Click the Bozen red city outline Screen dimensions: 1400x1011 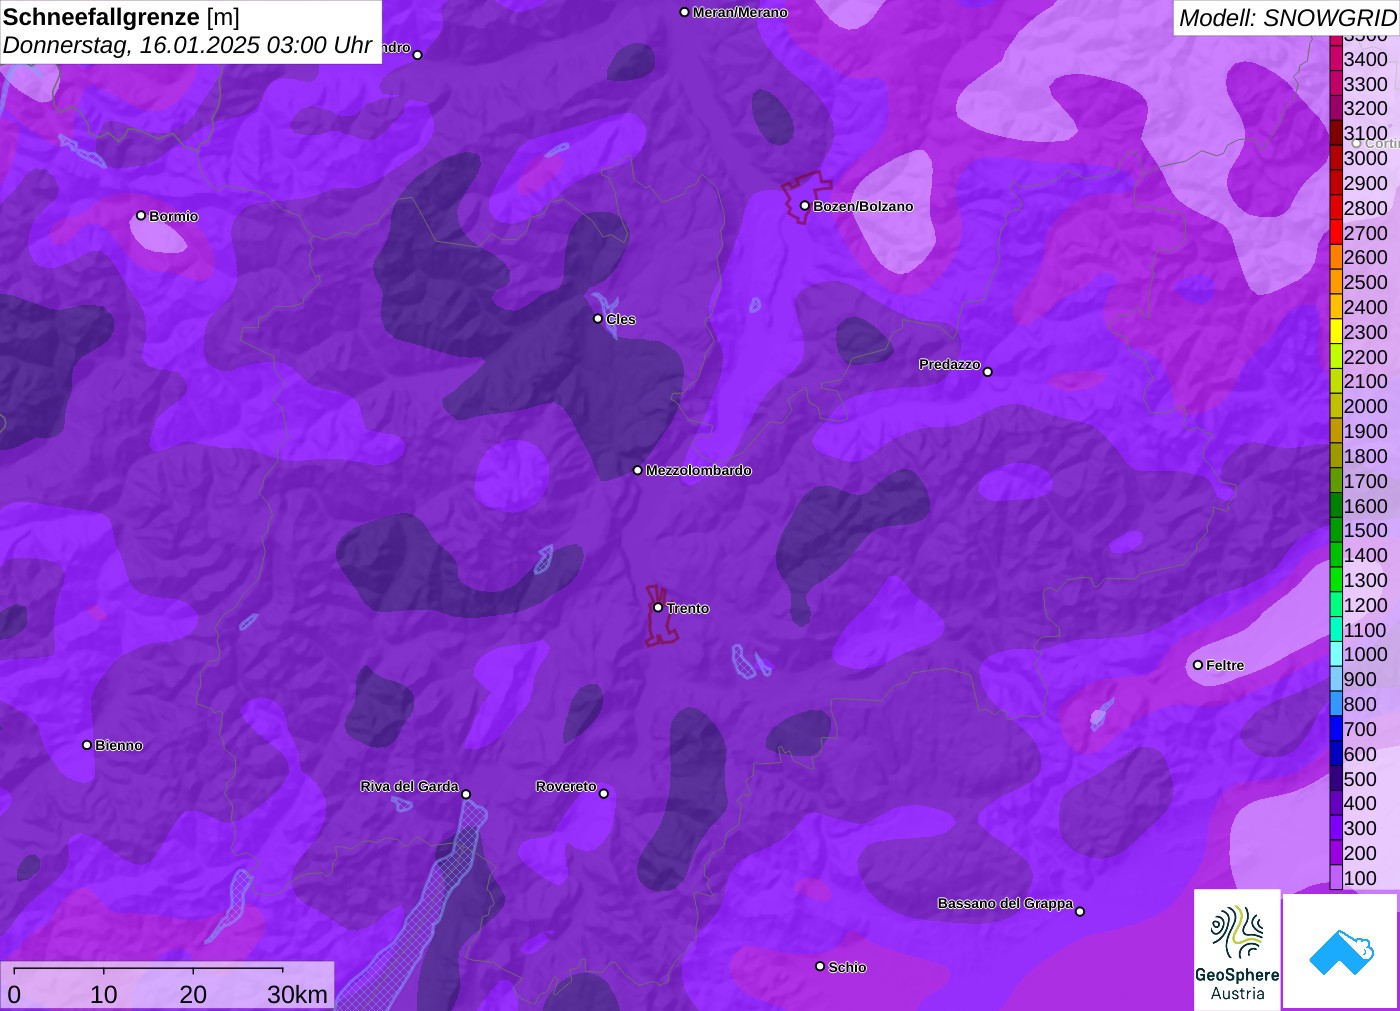coord(806,197)
